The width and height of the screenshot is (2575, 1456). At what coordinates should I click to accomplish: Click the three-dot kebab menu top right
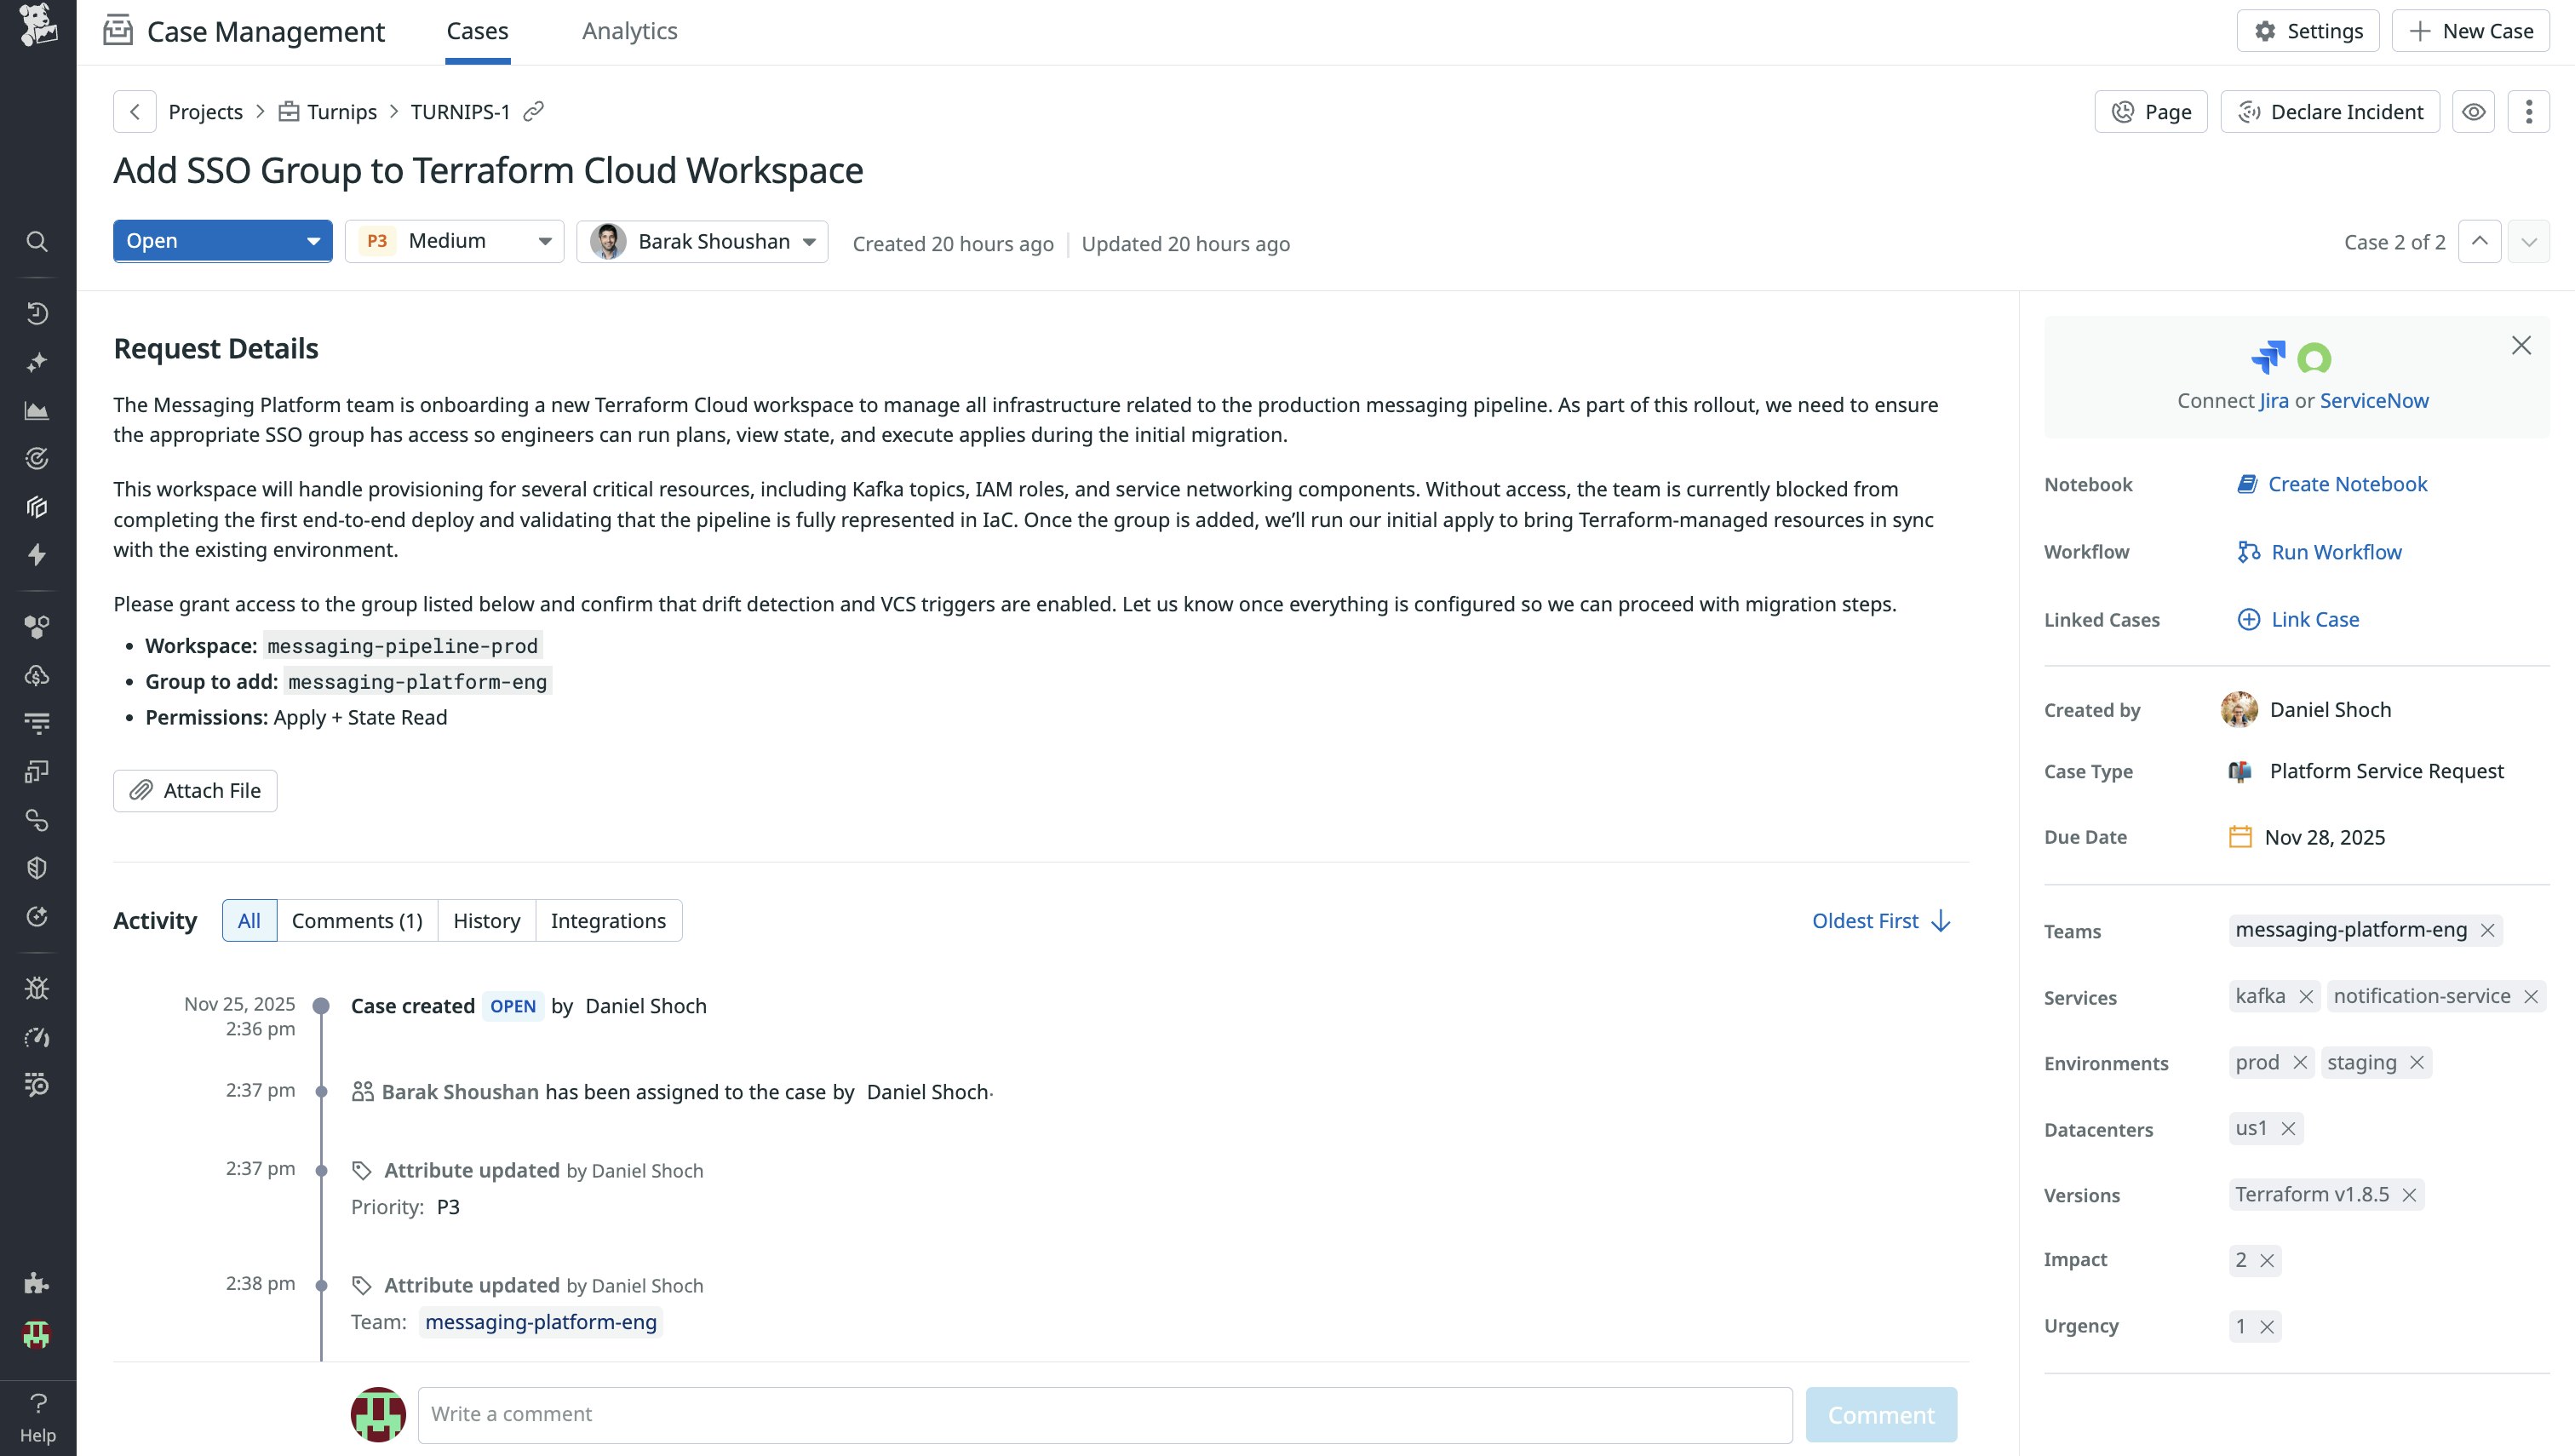[2529, 111]
